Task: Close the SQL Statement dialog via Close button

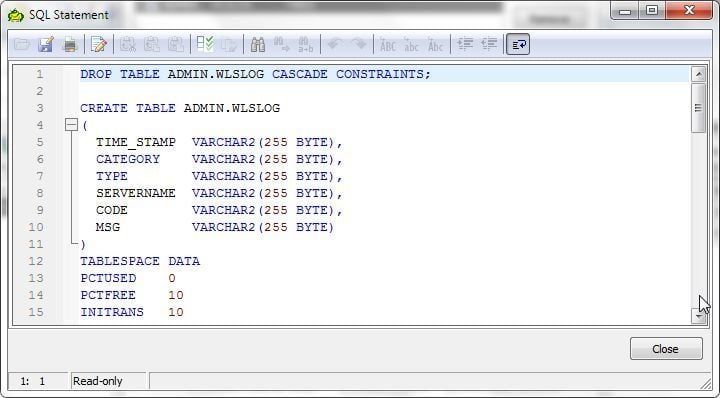Action: (x=666, y=349)
